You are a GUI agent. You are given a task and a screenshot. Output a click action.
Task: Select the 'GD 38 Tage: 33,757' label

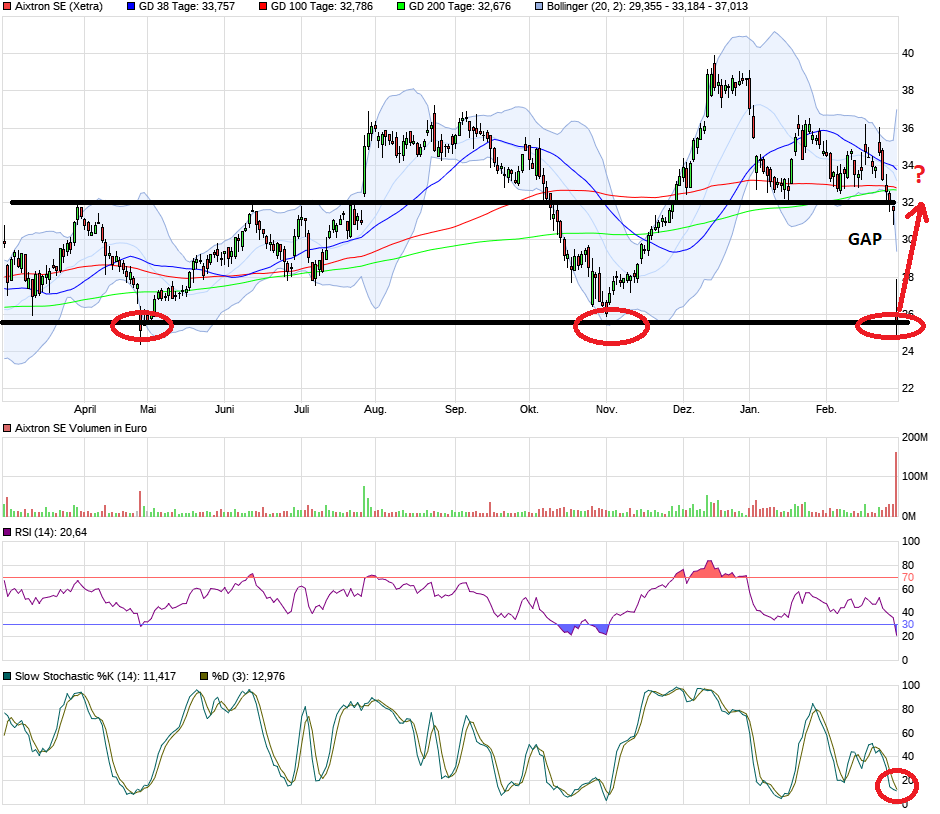(x=187, y=7)
